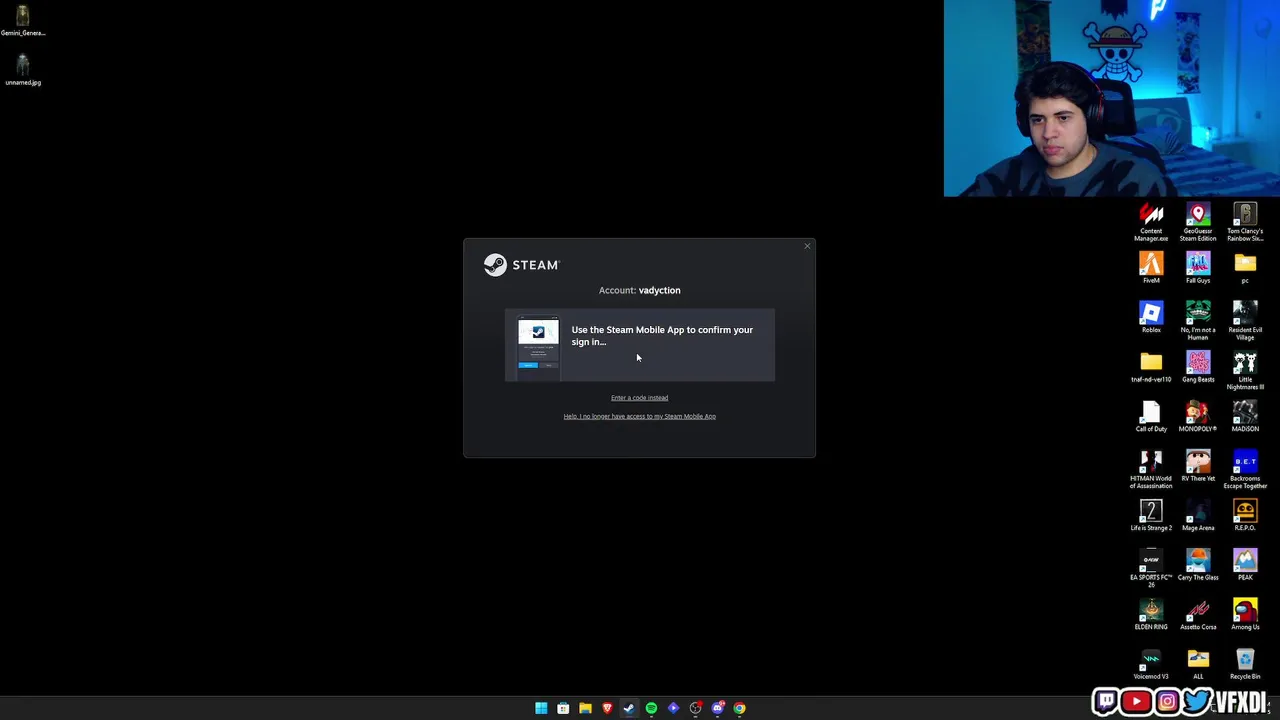Viewport: 1280px width, 720px height.
Task: Open Google Chrome from taskbar
Action: click(x=740, y=708)
